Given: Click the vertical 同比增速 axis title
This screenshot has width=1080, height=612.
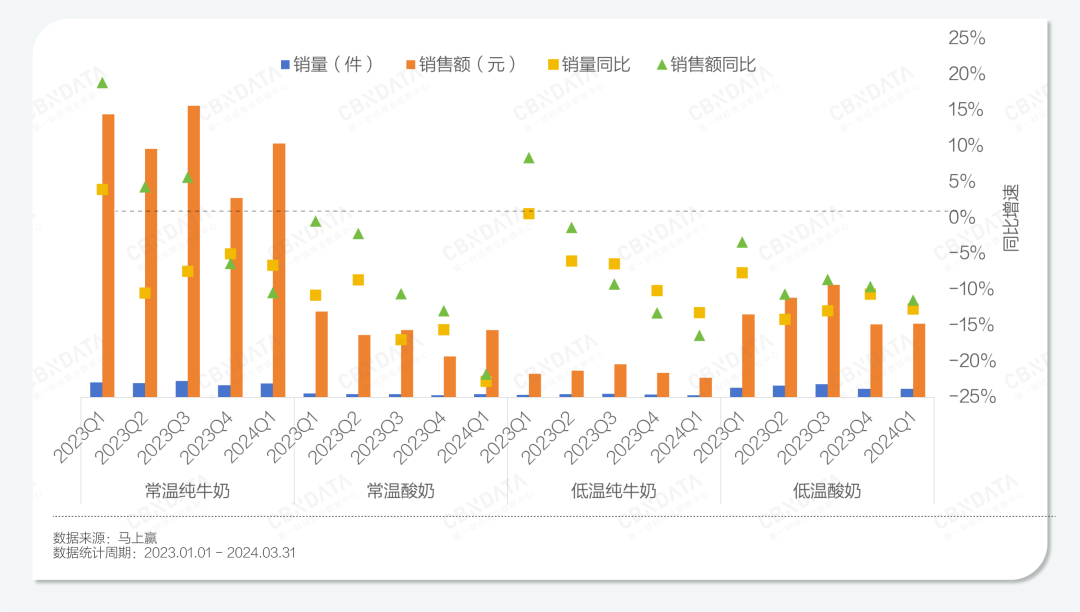Looking at the screenshot, I should click(x=1010, y=217).
